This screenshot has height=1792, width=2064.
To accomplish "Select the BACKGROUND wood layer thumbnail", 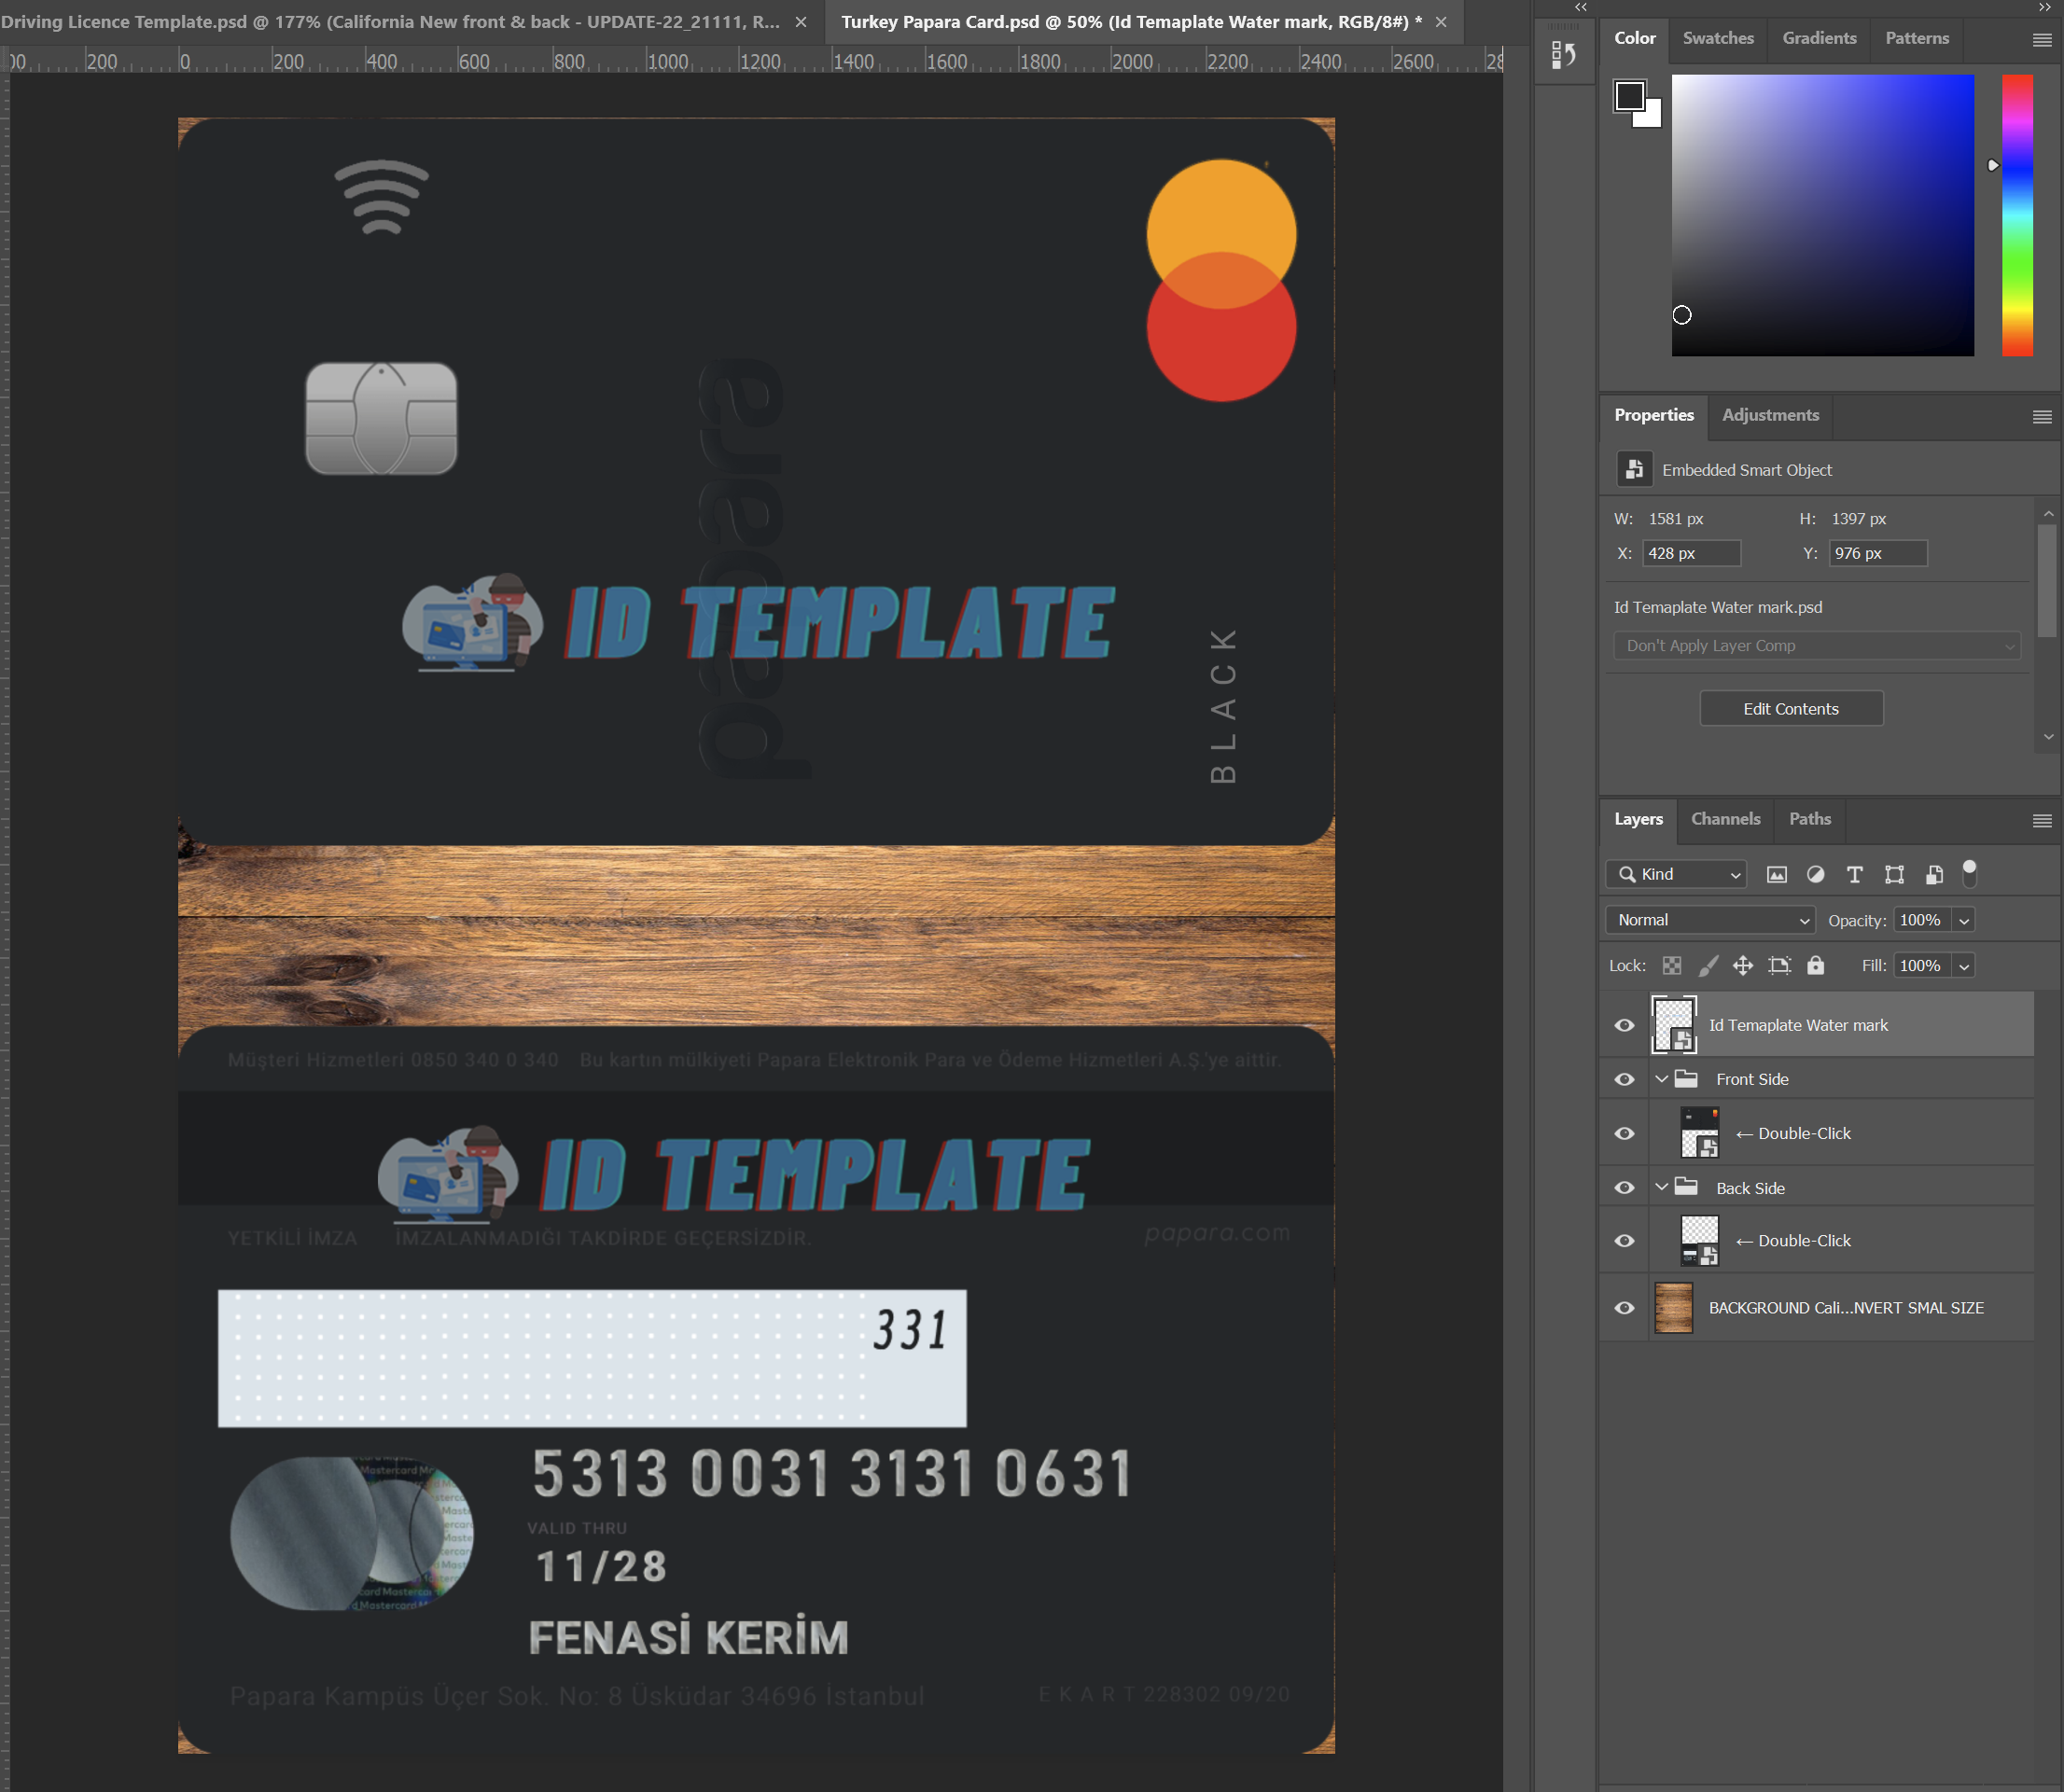I will 1673,1308.
